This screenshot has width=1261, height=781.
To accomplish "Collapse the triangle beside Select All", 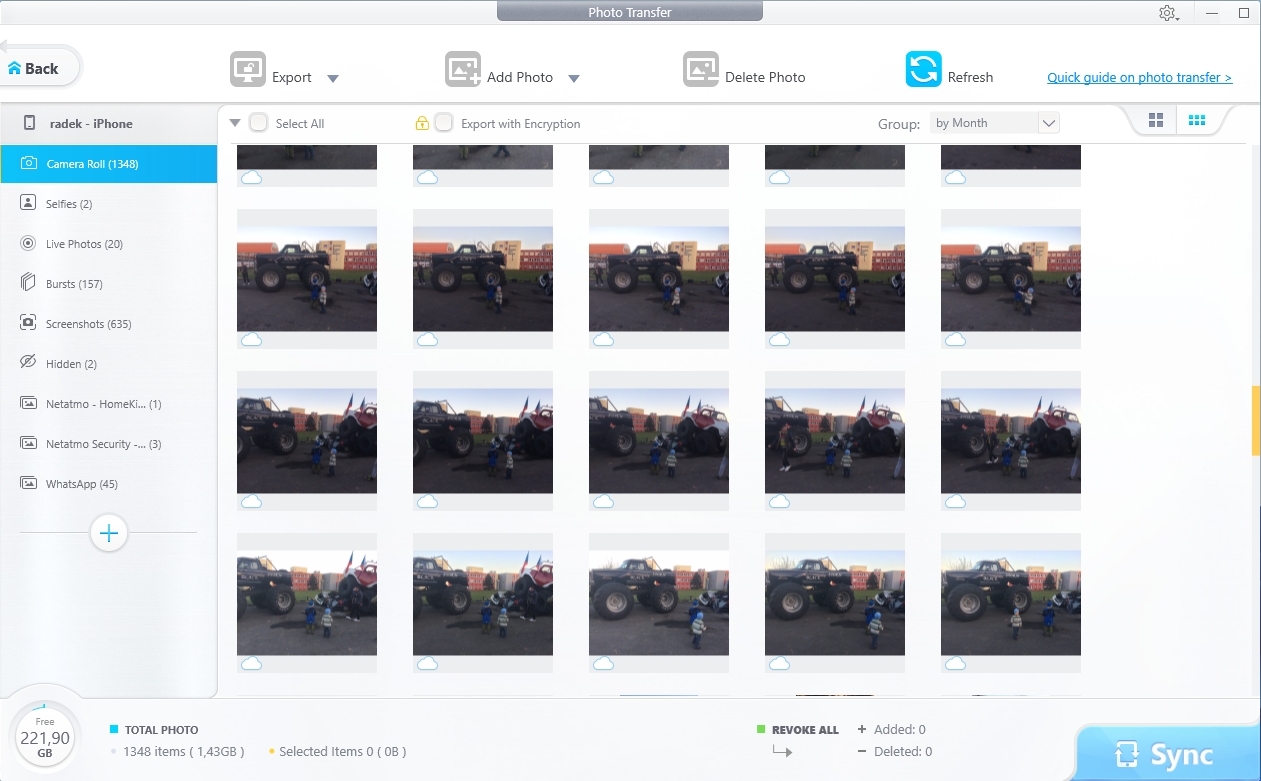I will coord(235,123).
